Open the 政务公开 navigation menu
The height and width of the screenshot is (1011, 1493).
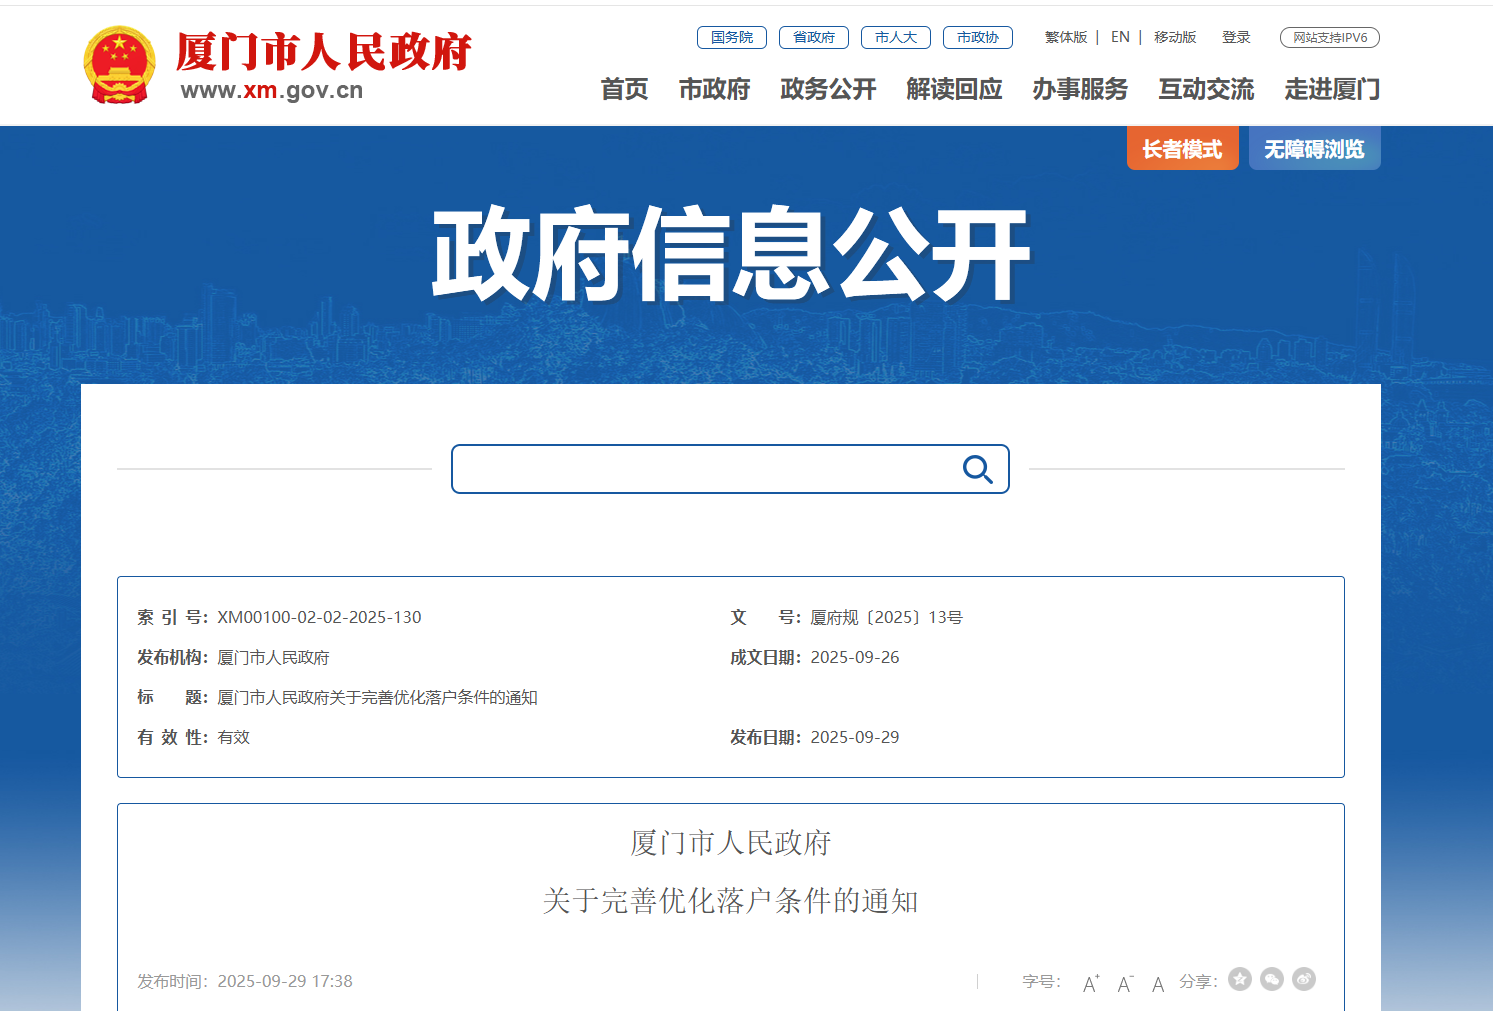(828, 89)
